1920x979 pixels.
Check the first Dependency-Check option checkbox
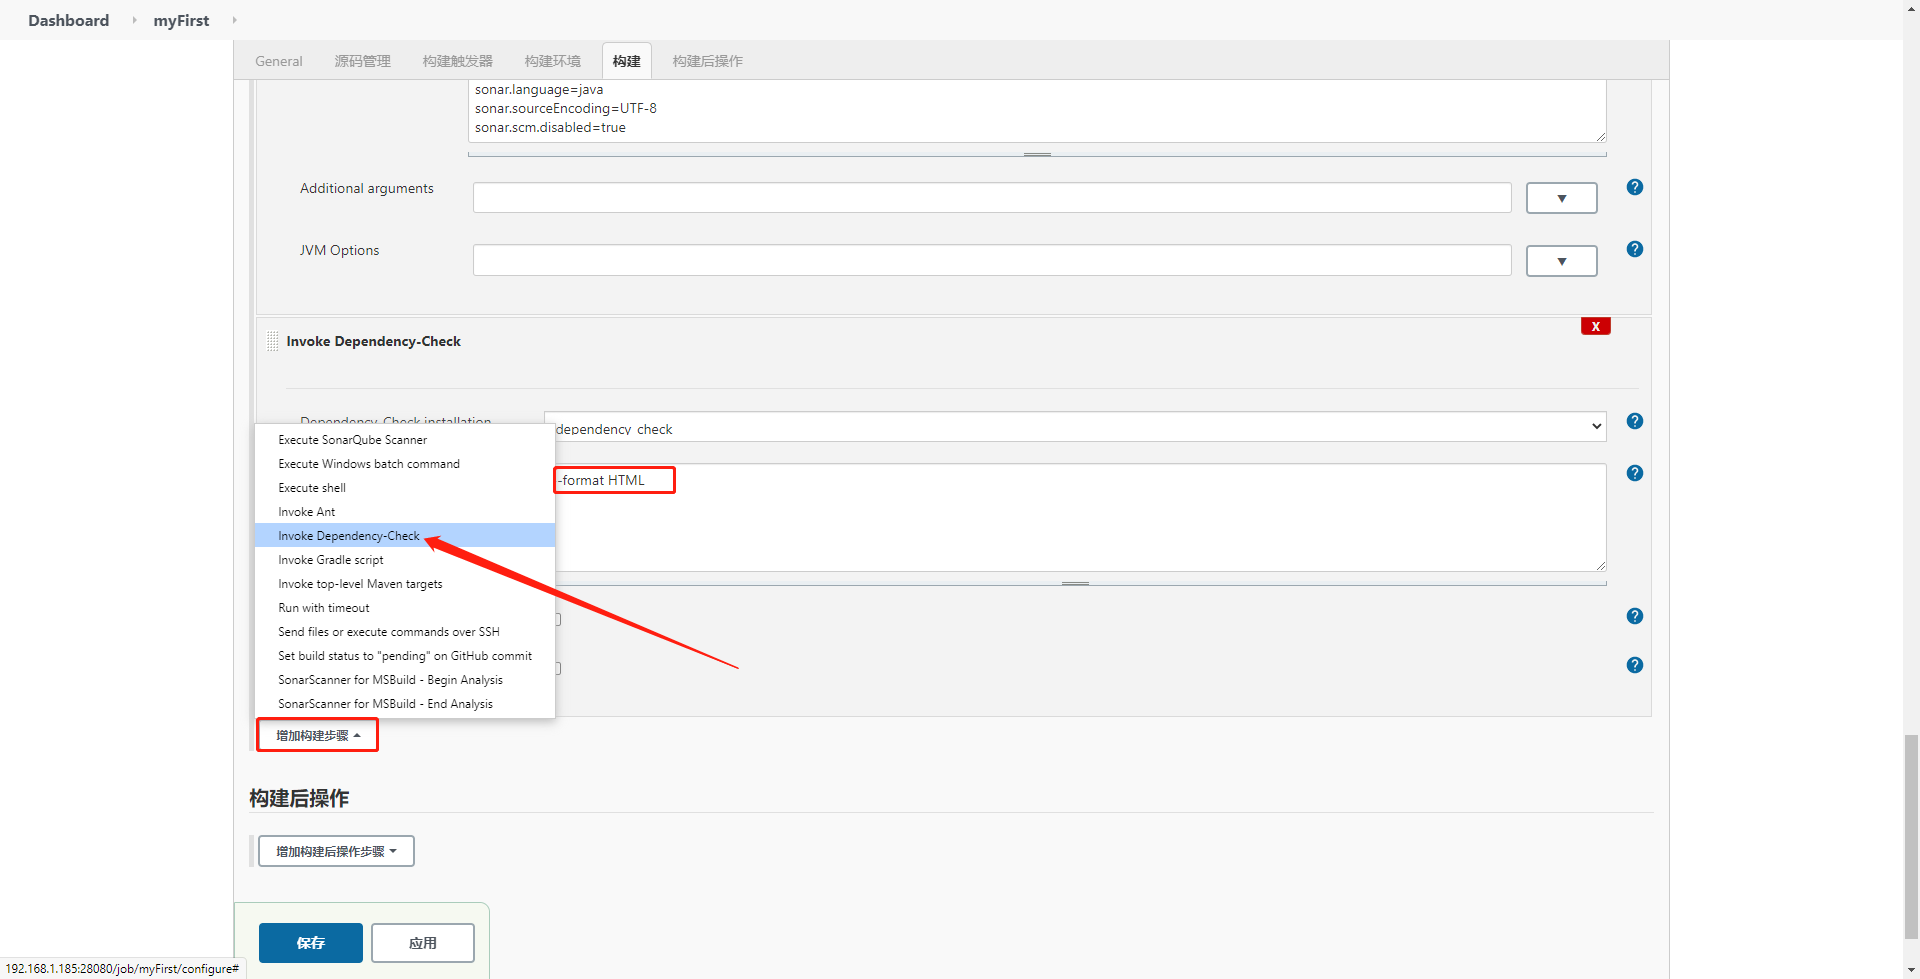click(556, 618)
